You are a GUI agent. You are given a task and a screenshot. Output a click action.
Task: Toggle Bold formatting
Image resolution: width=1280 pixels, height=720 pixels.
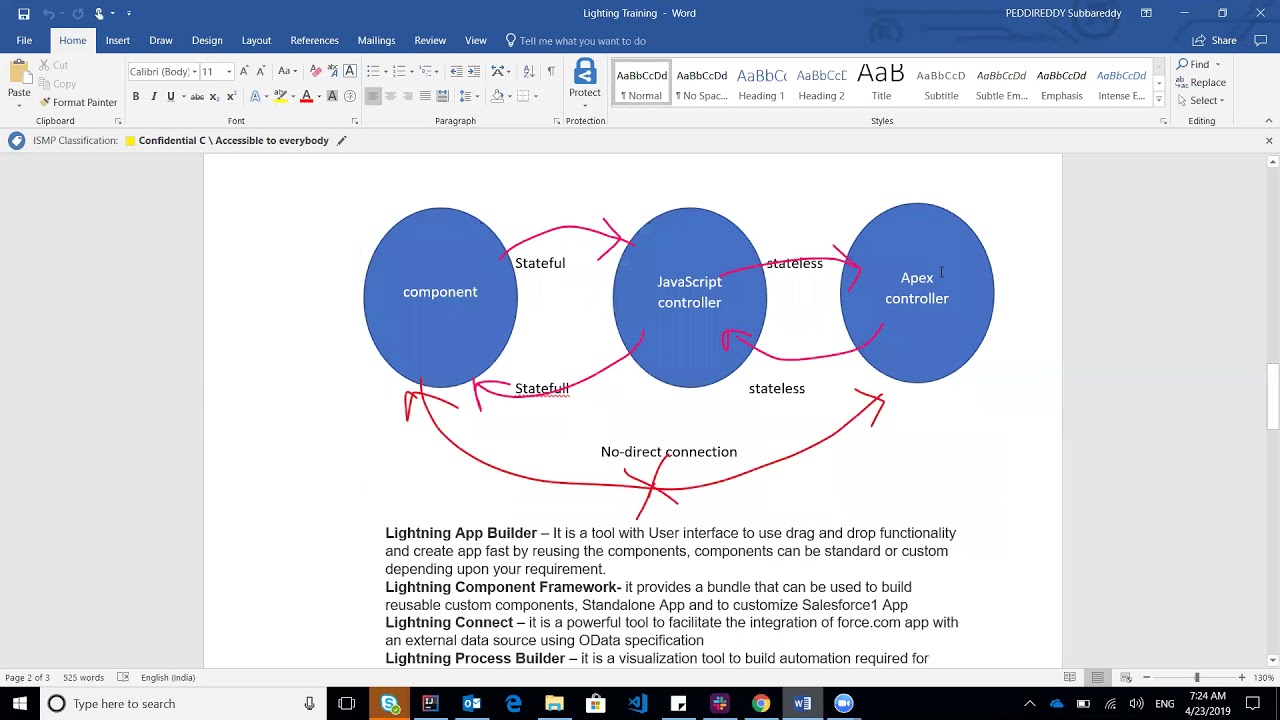click(x=136, y=96)
